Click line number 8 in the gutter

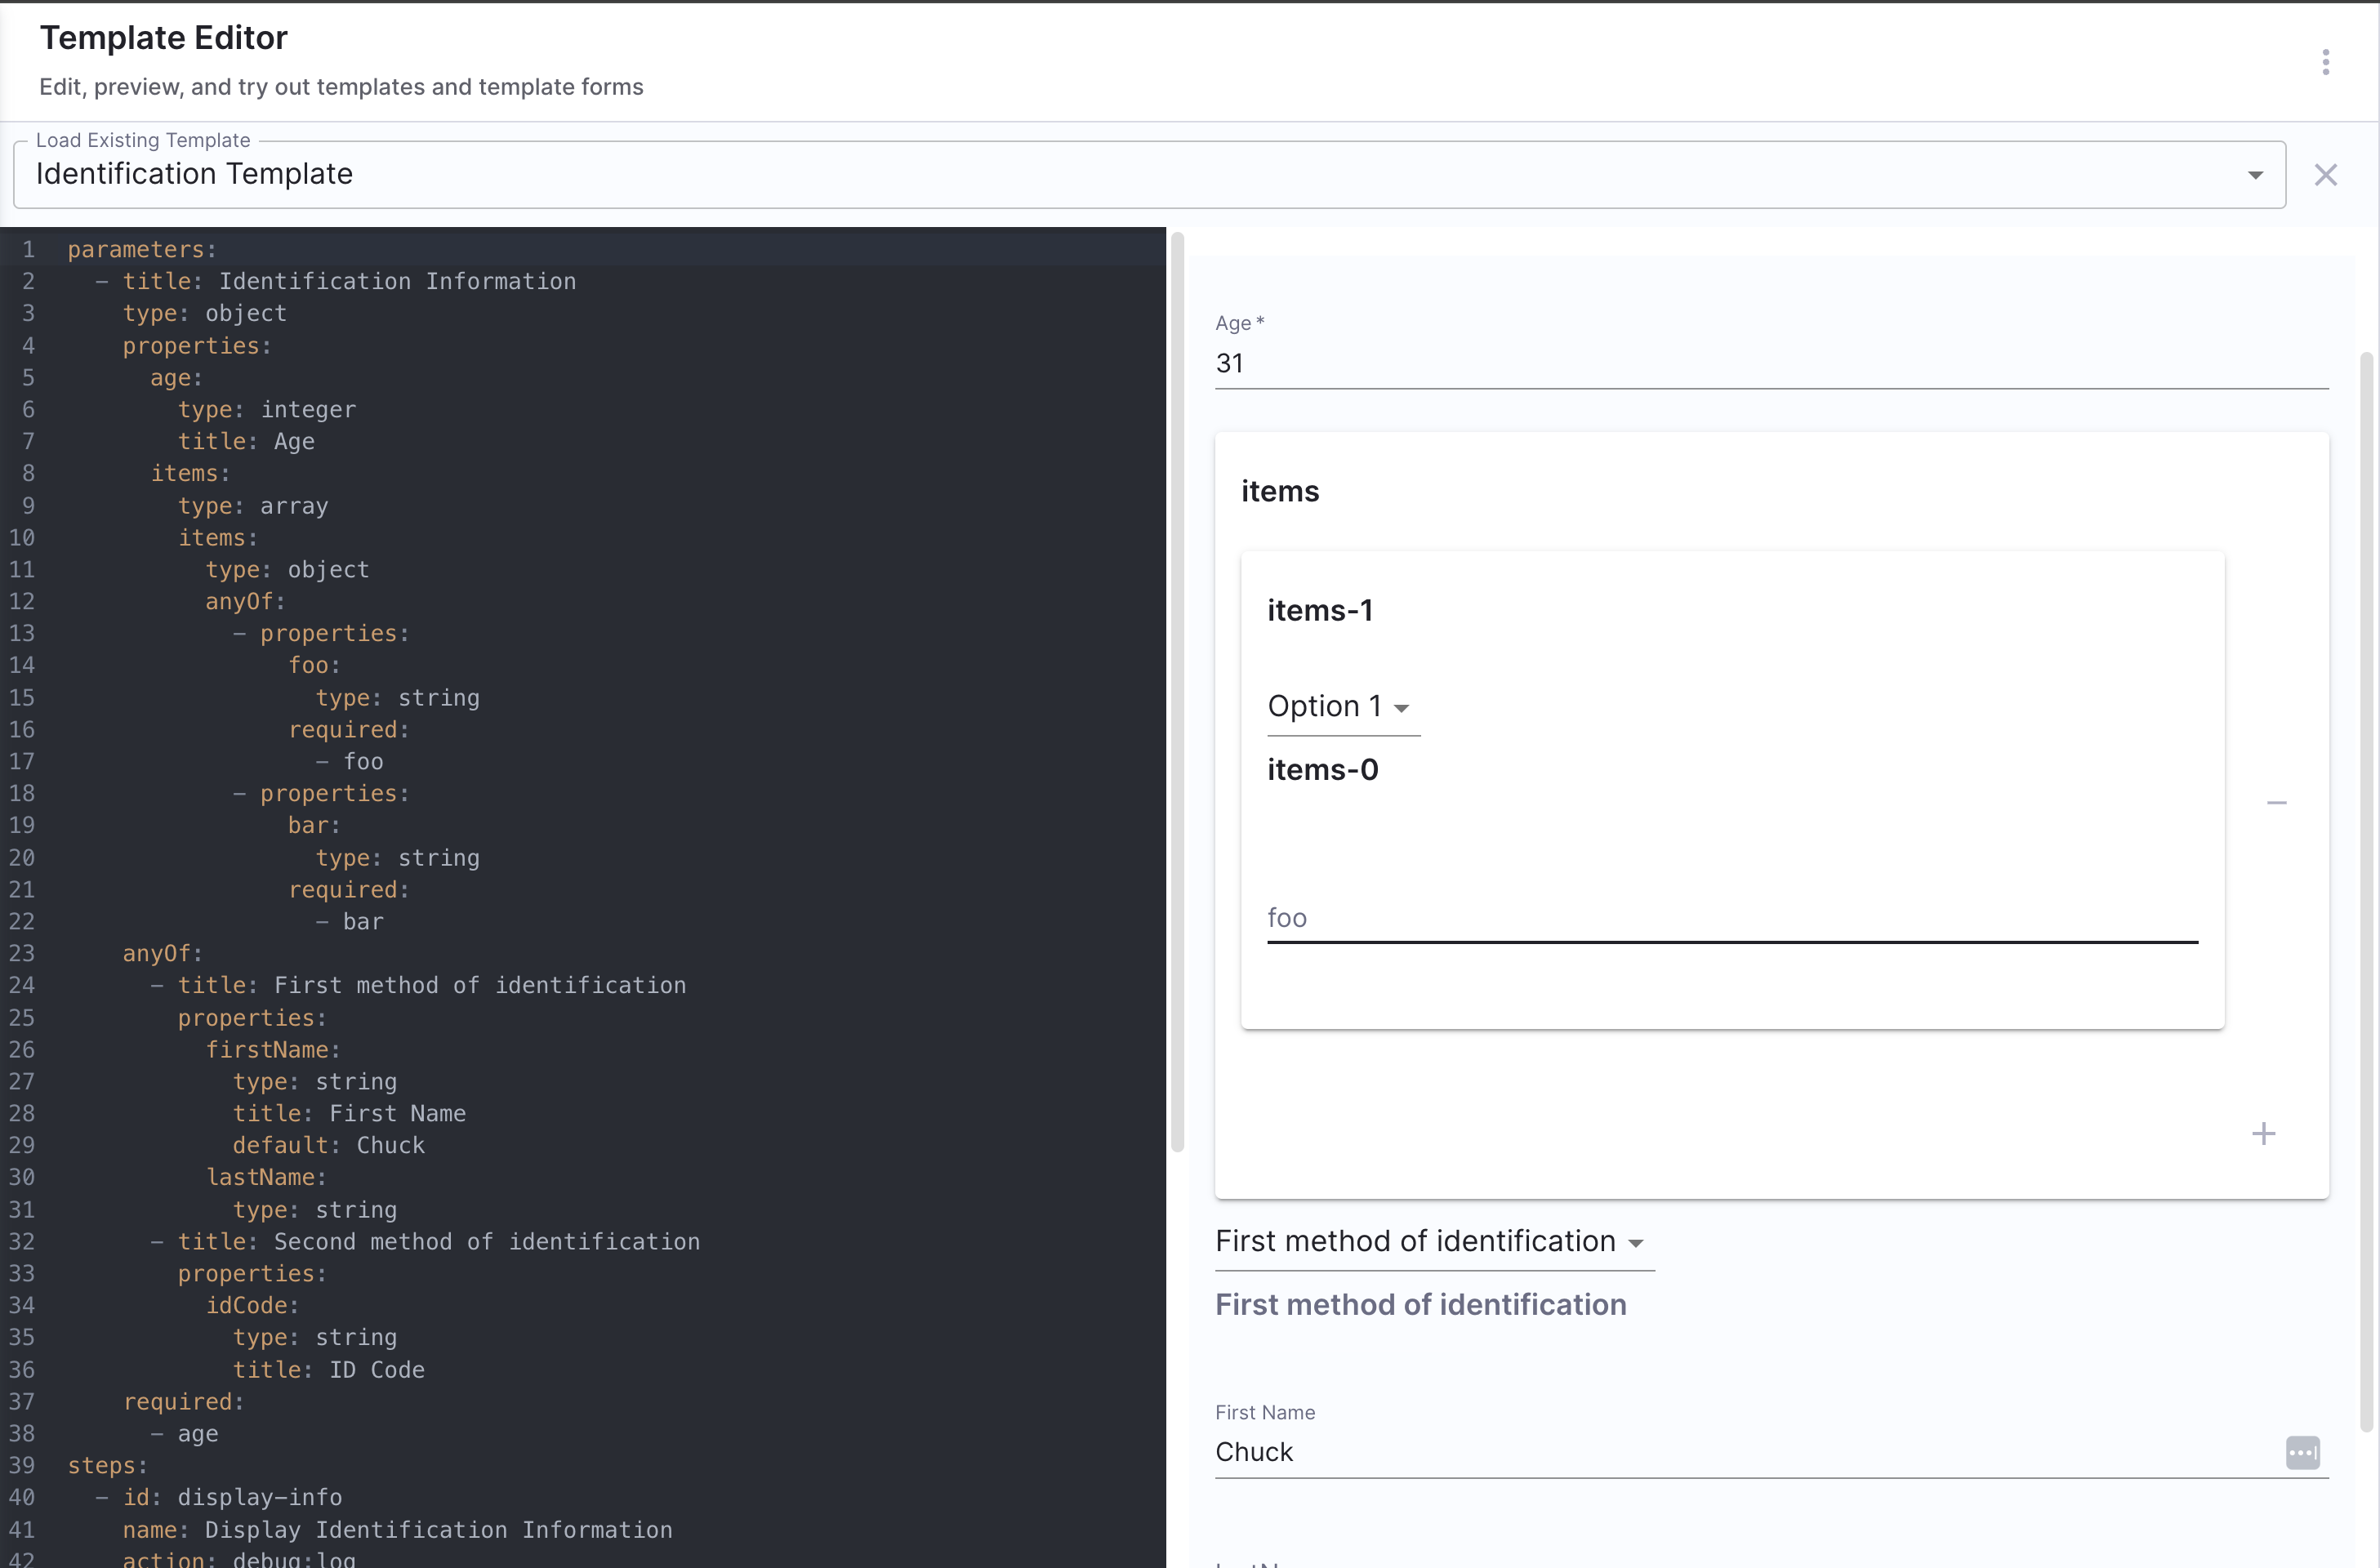[28, 473]
